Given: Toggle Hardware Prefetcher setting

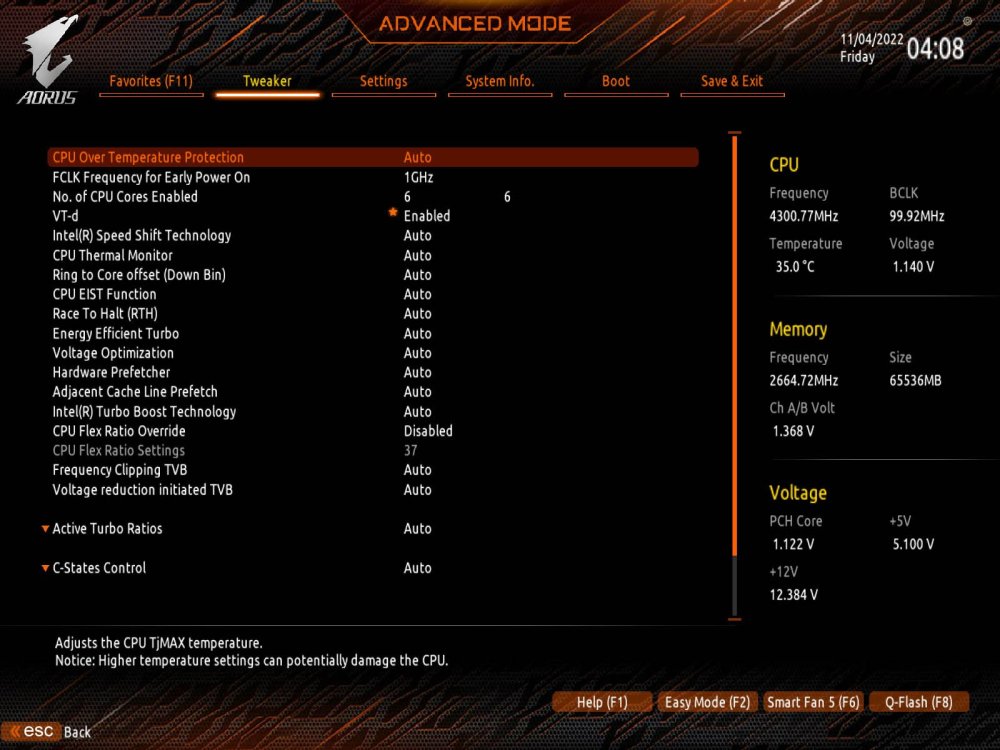Looking at the screenshot, I should (x=418, y=372).
